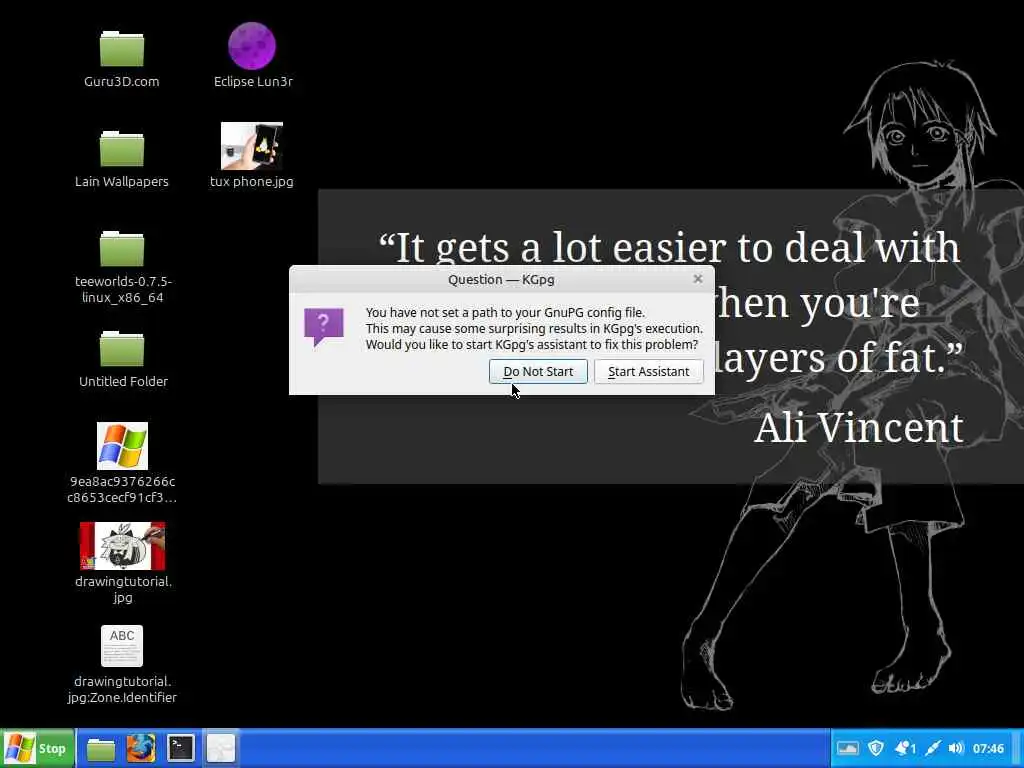Select the drawingtutorial.jpg:Zone.Identifier text file
Screen dimensions: 1024x768
pyautogui.click(x=122, y=646)
